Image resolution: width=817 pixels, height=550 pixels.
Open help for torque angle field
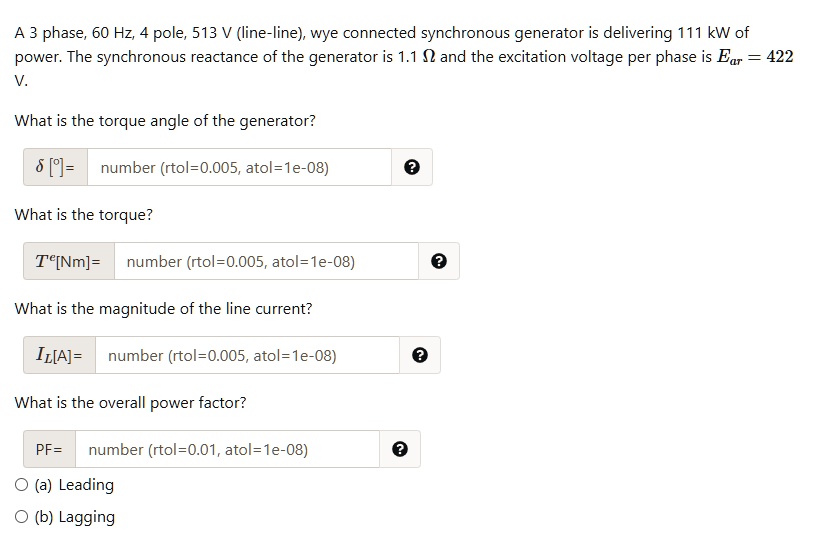412,168
